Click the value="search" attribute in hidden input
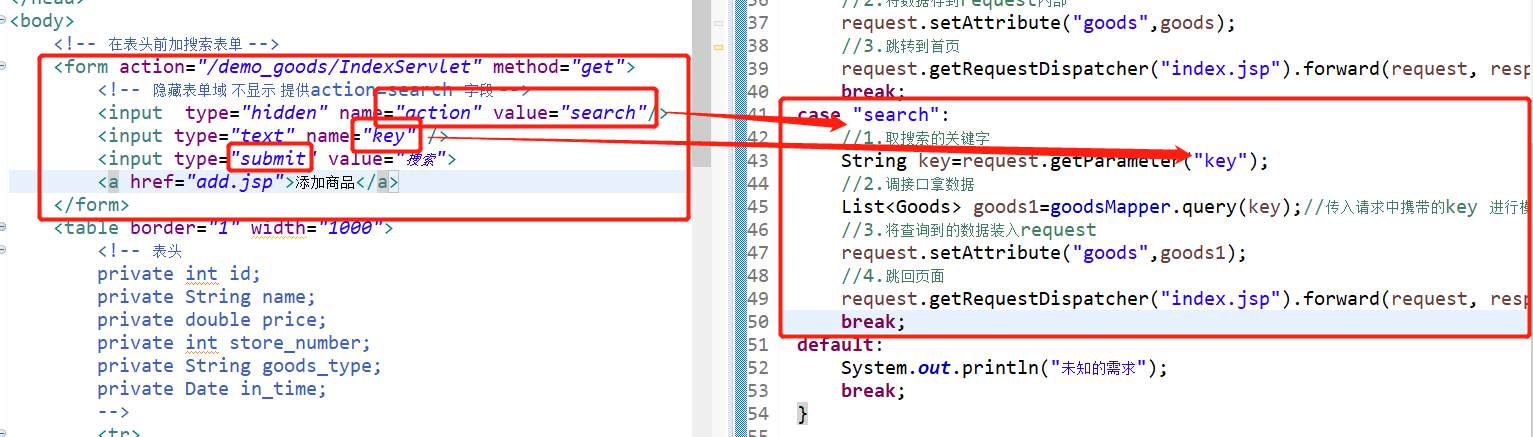 coord(568,113)
